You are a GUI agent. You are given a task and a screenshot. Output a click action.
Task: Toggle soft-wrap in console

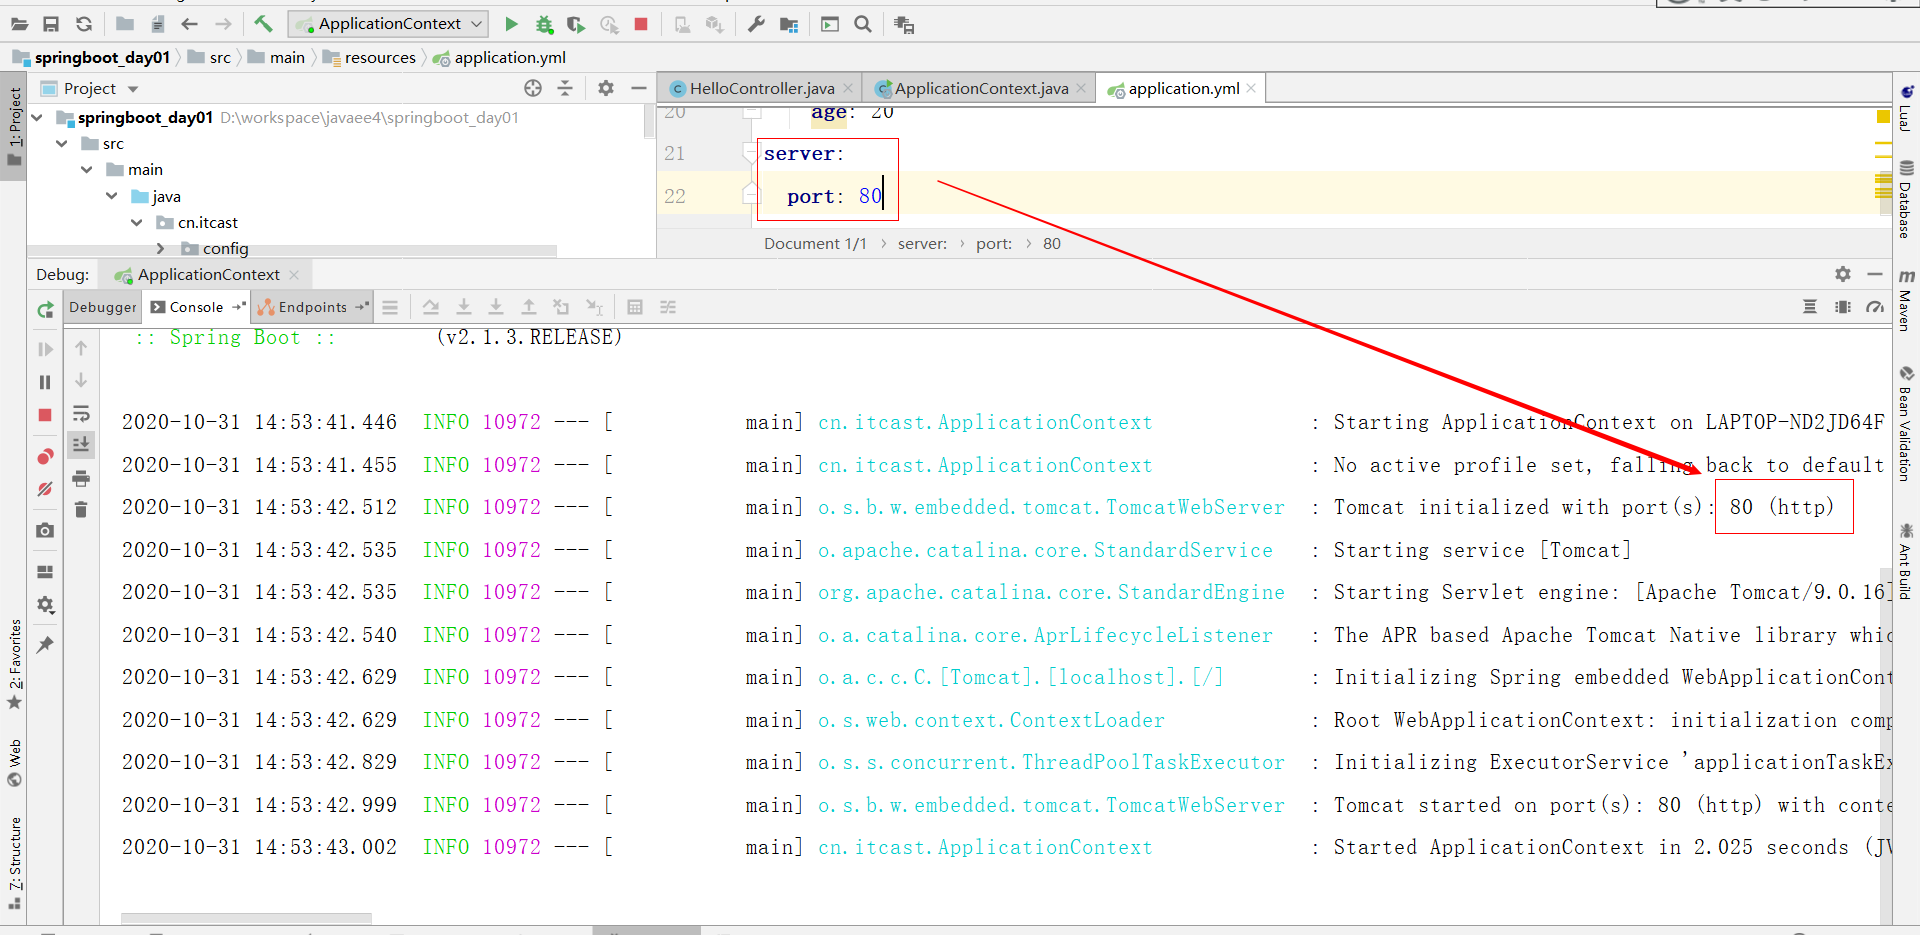[82, 413]
